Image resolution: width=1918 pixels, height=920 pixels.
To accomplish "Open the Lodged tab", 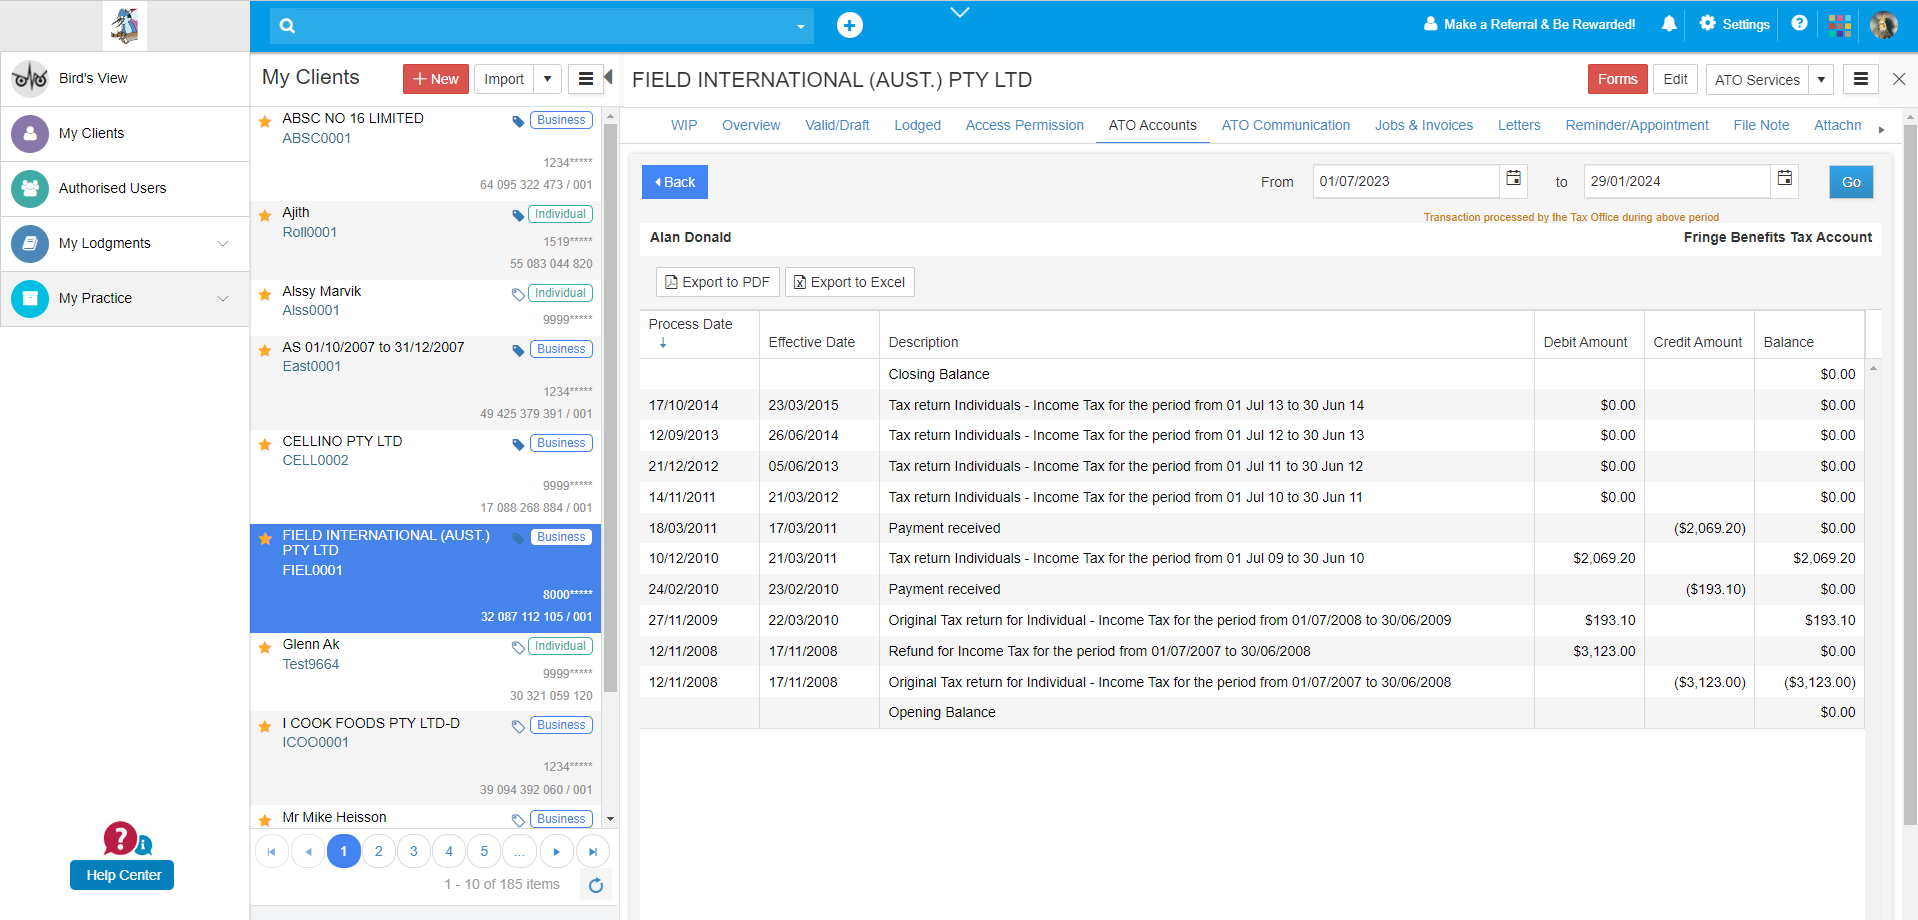I will point(917,125).
